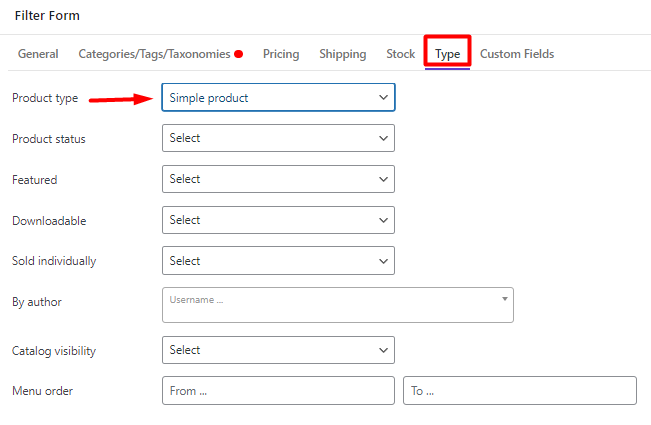Open the Pricing tab
The image size is (651, 425).
281,54
